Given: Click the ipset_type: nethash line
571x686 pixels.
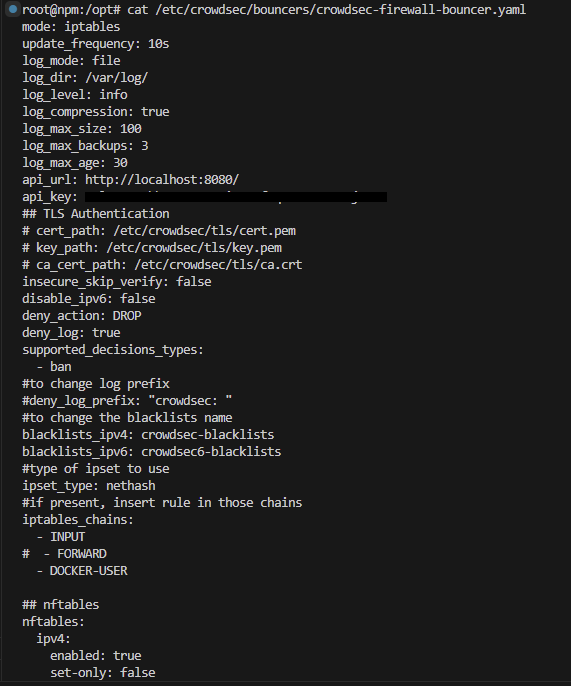Looking at the screenshot, I should coord(89,486).
